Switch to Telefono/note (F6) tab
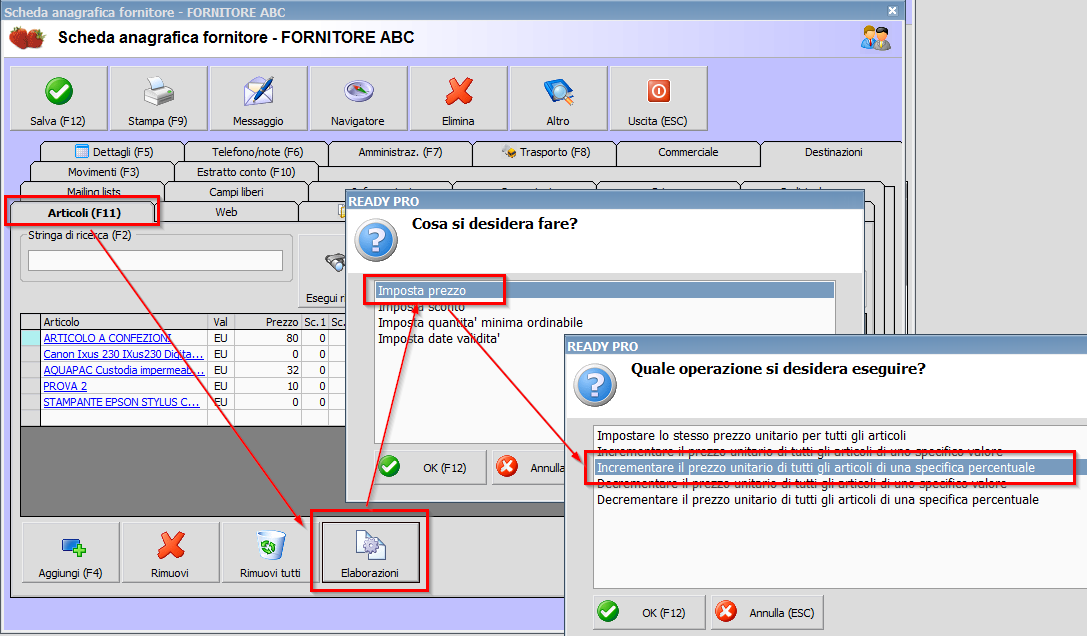 pos(257,152)
